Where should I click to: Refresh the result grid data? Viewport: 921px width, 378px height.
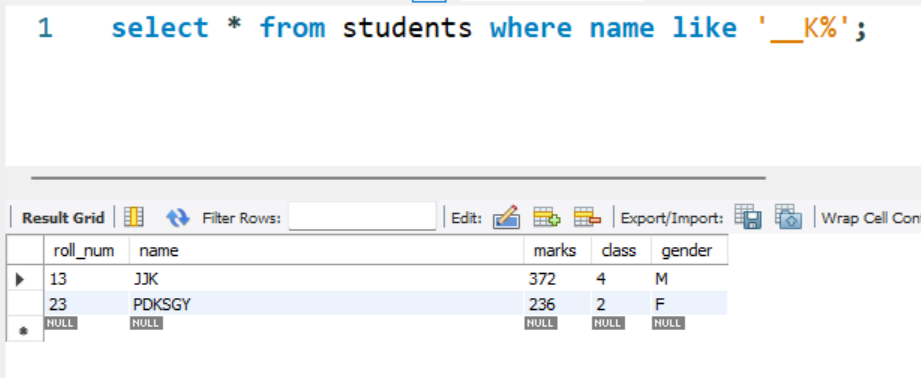177,218
